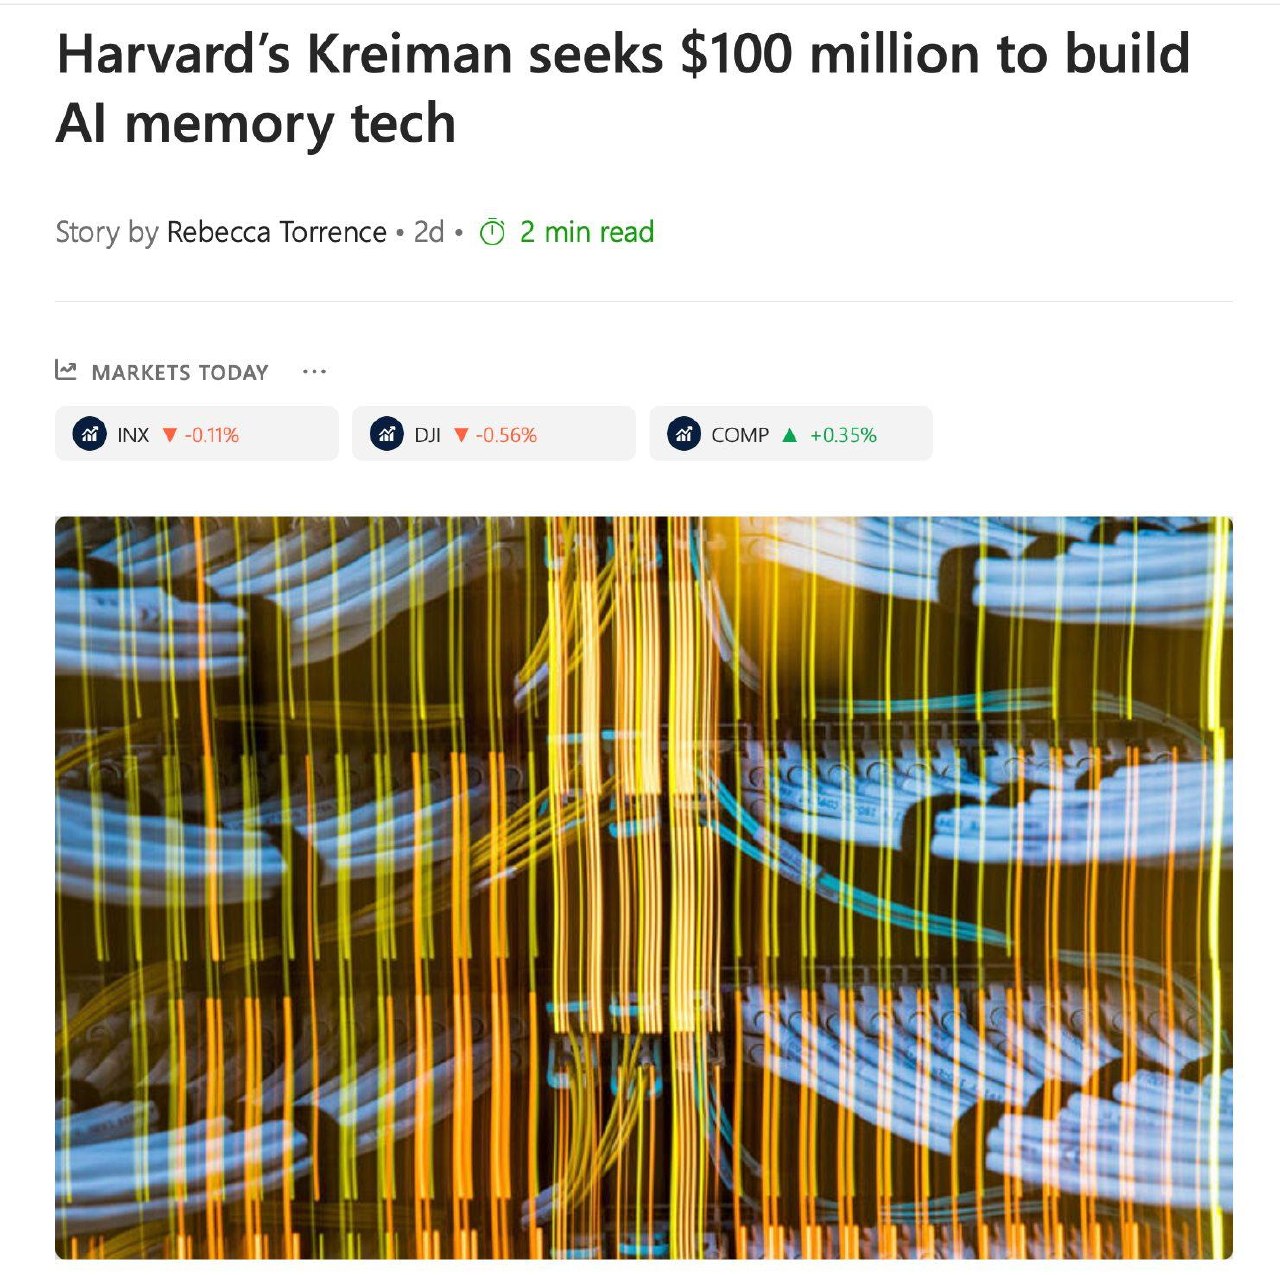Screen dimensions: 1280x1275
Task: Click the article's server cables image
Action: click(x=643, y=887)
